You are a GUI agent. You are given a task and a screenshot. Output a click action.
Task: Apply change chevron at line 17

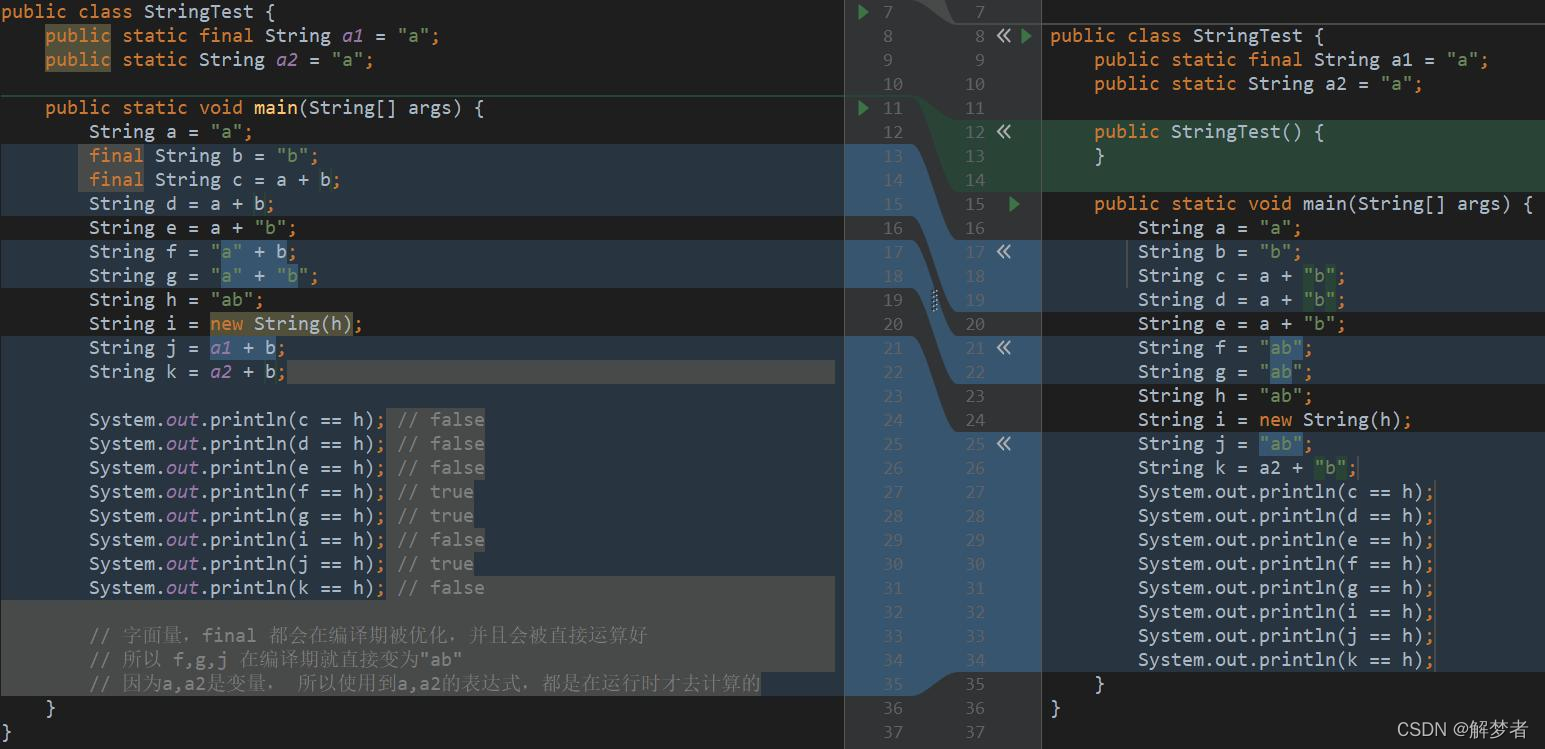(1004, 252)
